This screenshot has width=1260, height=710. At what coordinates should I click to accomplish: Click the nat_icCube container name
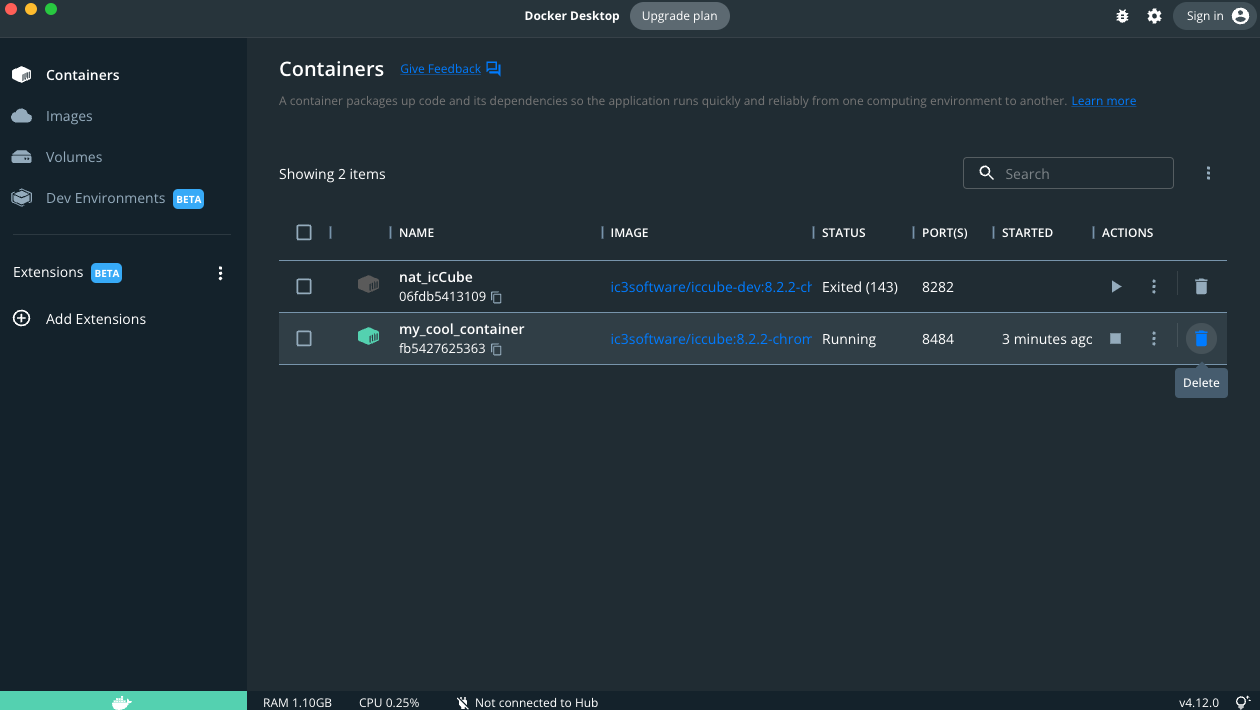click(435, 277)
